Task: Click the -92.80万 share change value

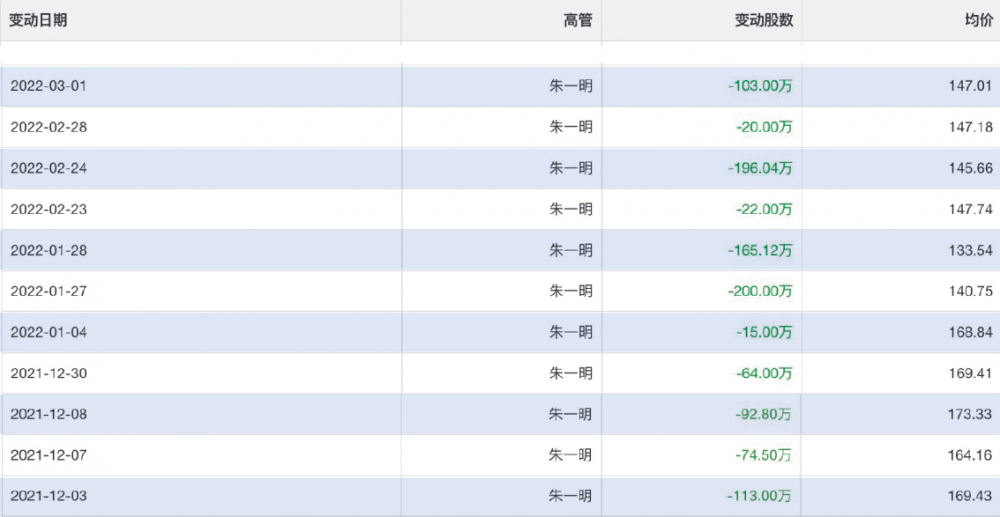Action: (x=764, y=414)
